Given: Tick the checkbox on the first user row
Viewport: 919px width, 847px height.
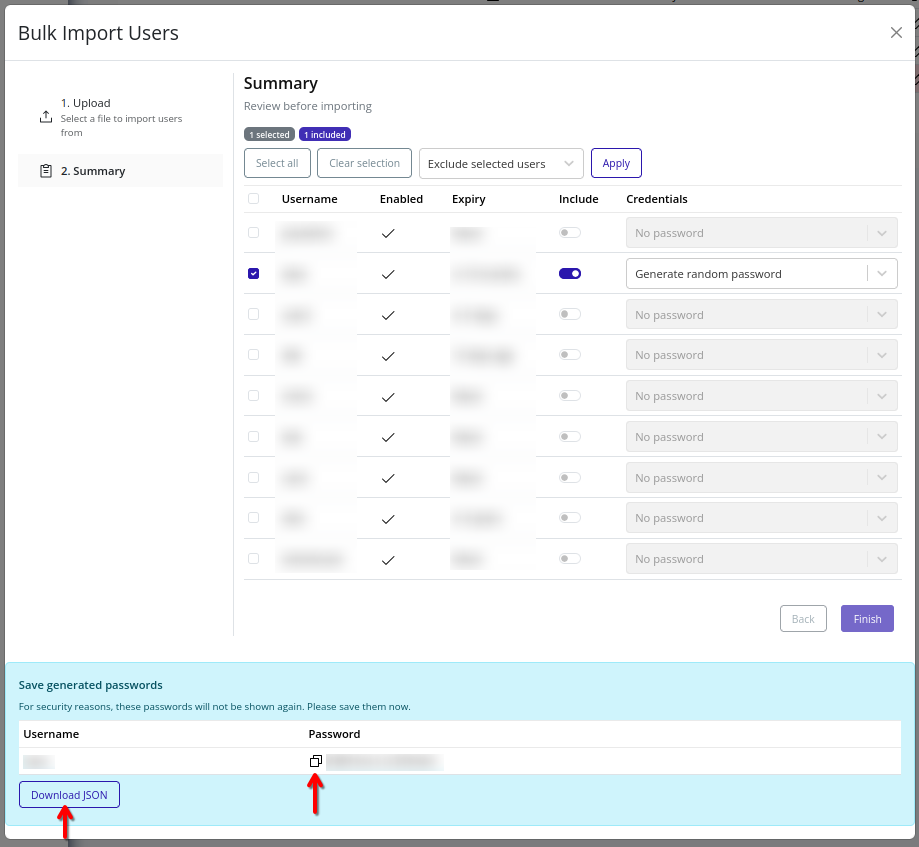Looking at the screenshot, I should point(253,232).
